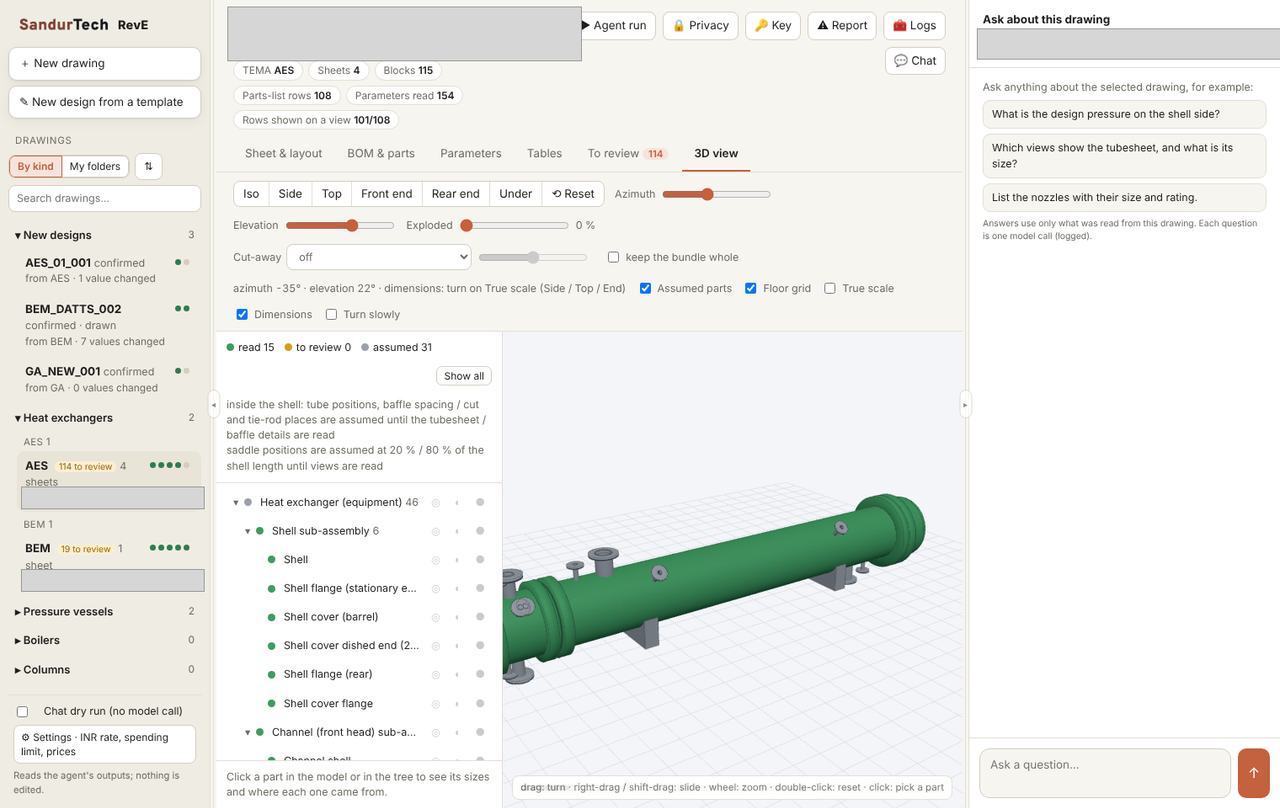Click target icon on Shell cover (barrel) row
Viewport: 1280px width, 808px height.
coord(435,617)
